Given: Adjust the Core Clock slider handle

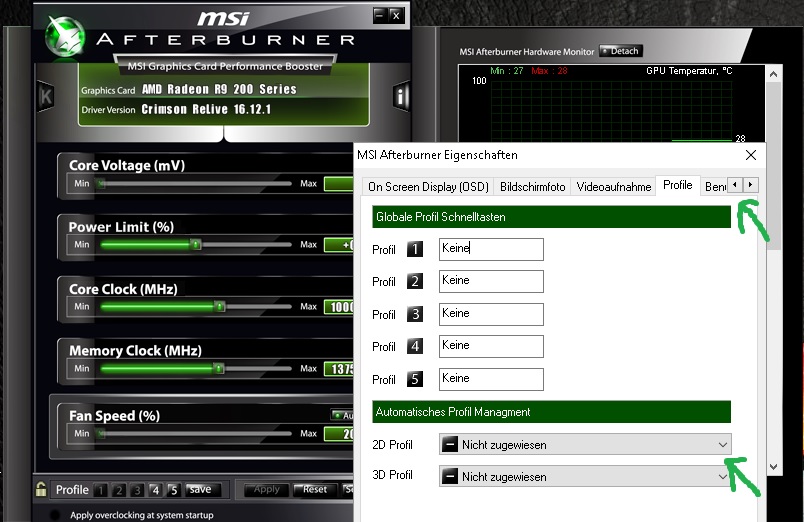Looking at the screenshot, I should click(219, 307).
